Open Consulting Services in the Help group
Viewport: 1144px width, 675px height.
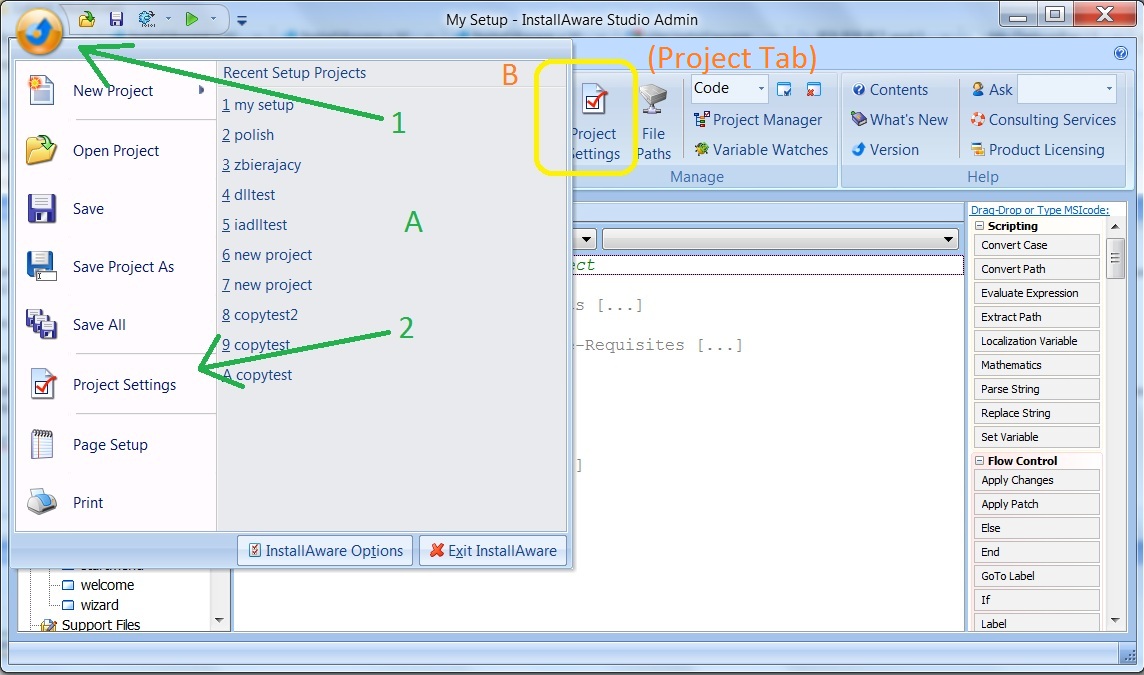[x=1043, y=120]
